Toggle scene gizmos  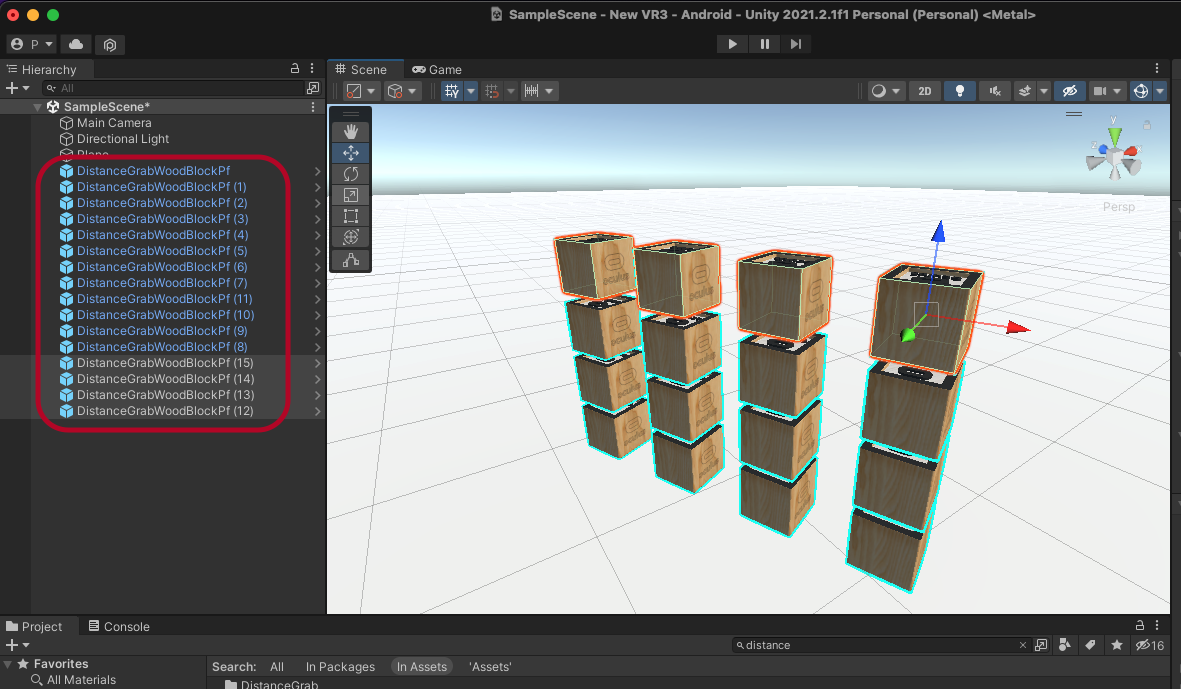coord(1141,91)
